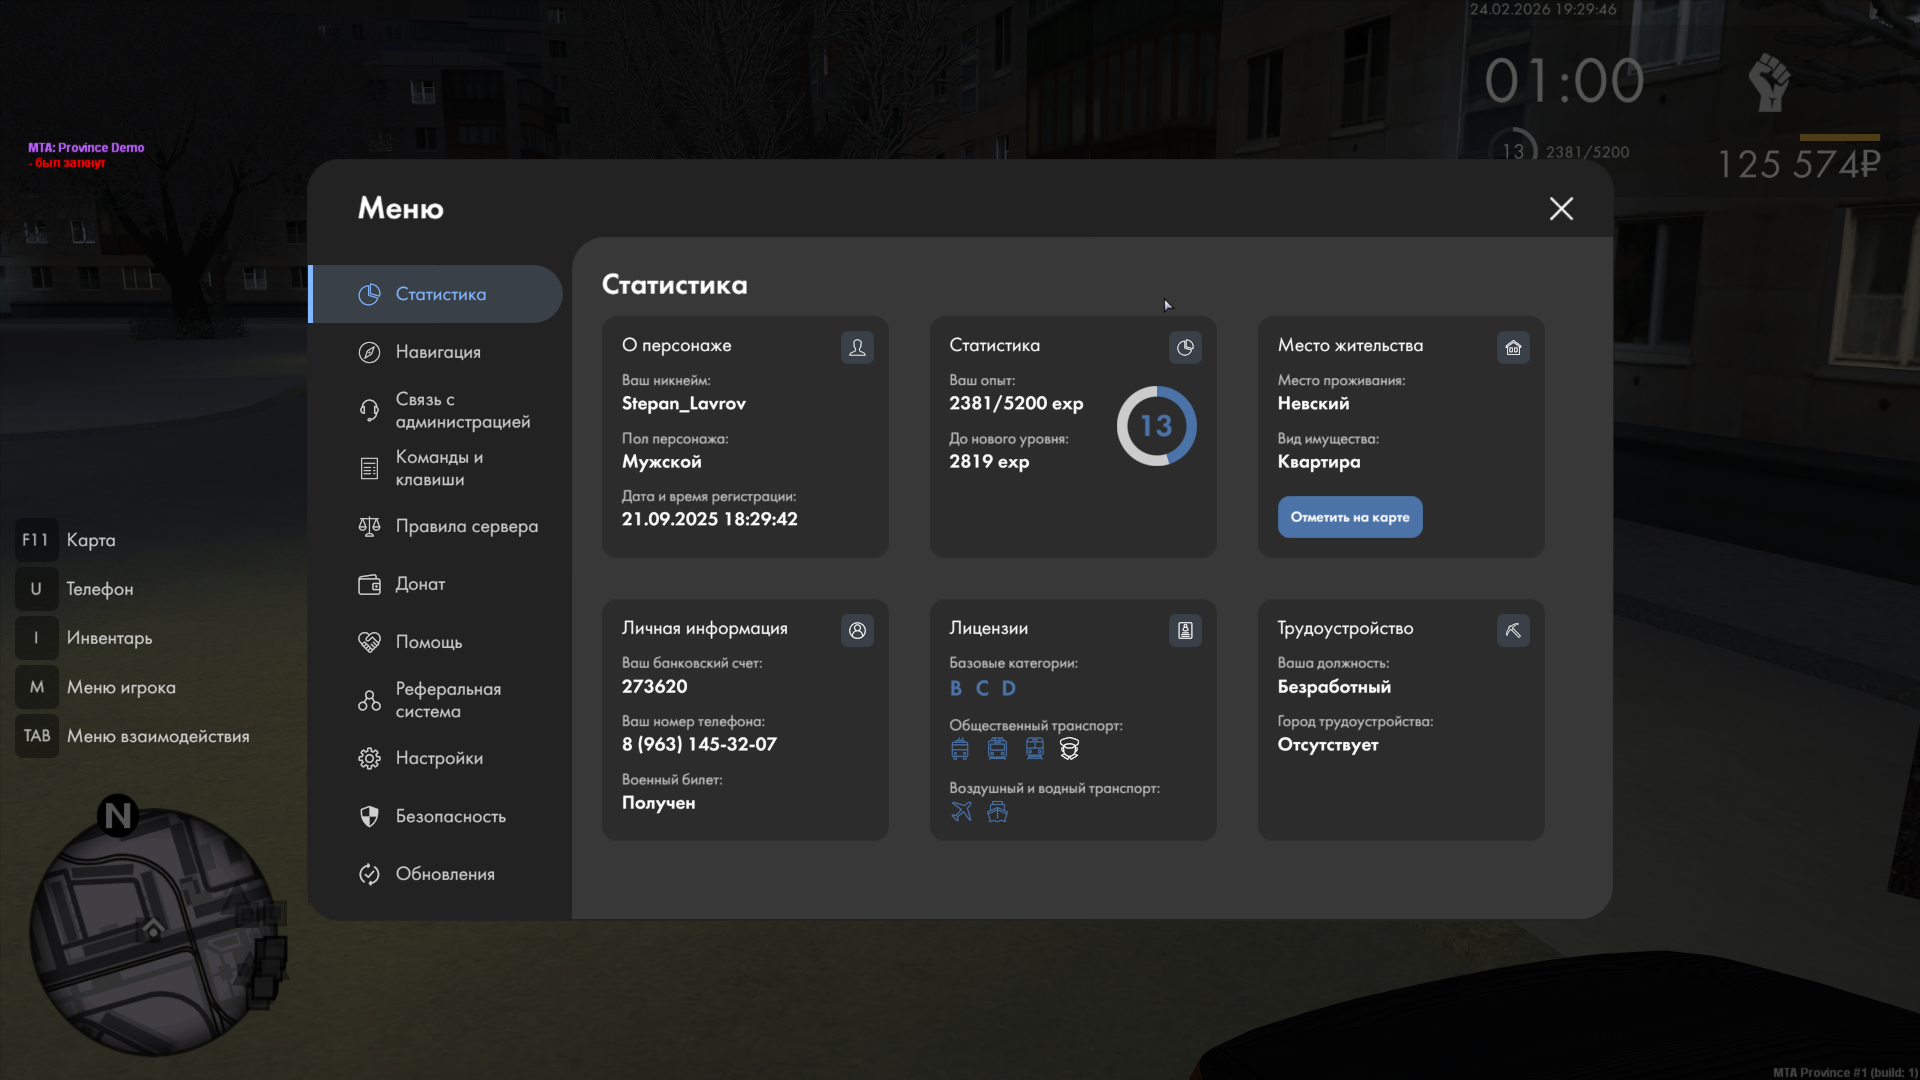Viewport: 1920px width, 1080px height.
Task: Click the first bus transport license icon
Action: pyautogui.click(x=960, y=749)
